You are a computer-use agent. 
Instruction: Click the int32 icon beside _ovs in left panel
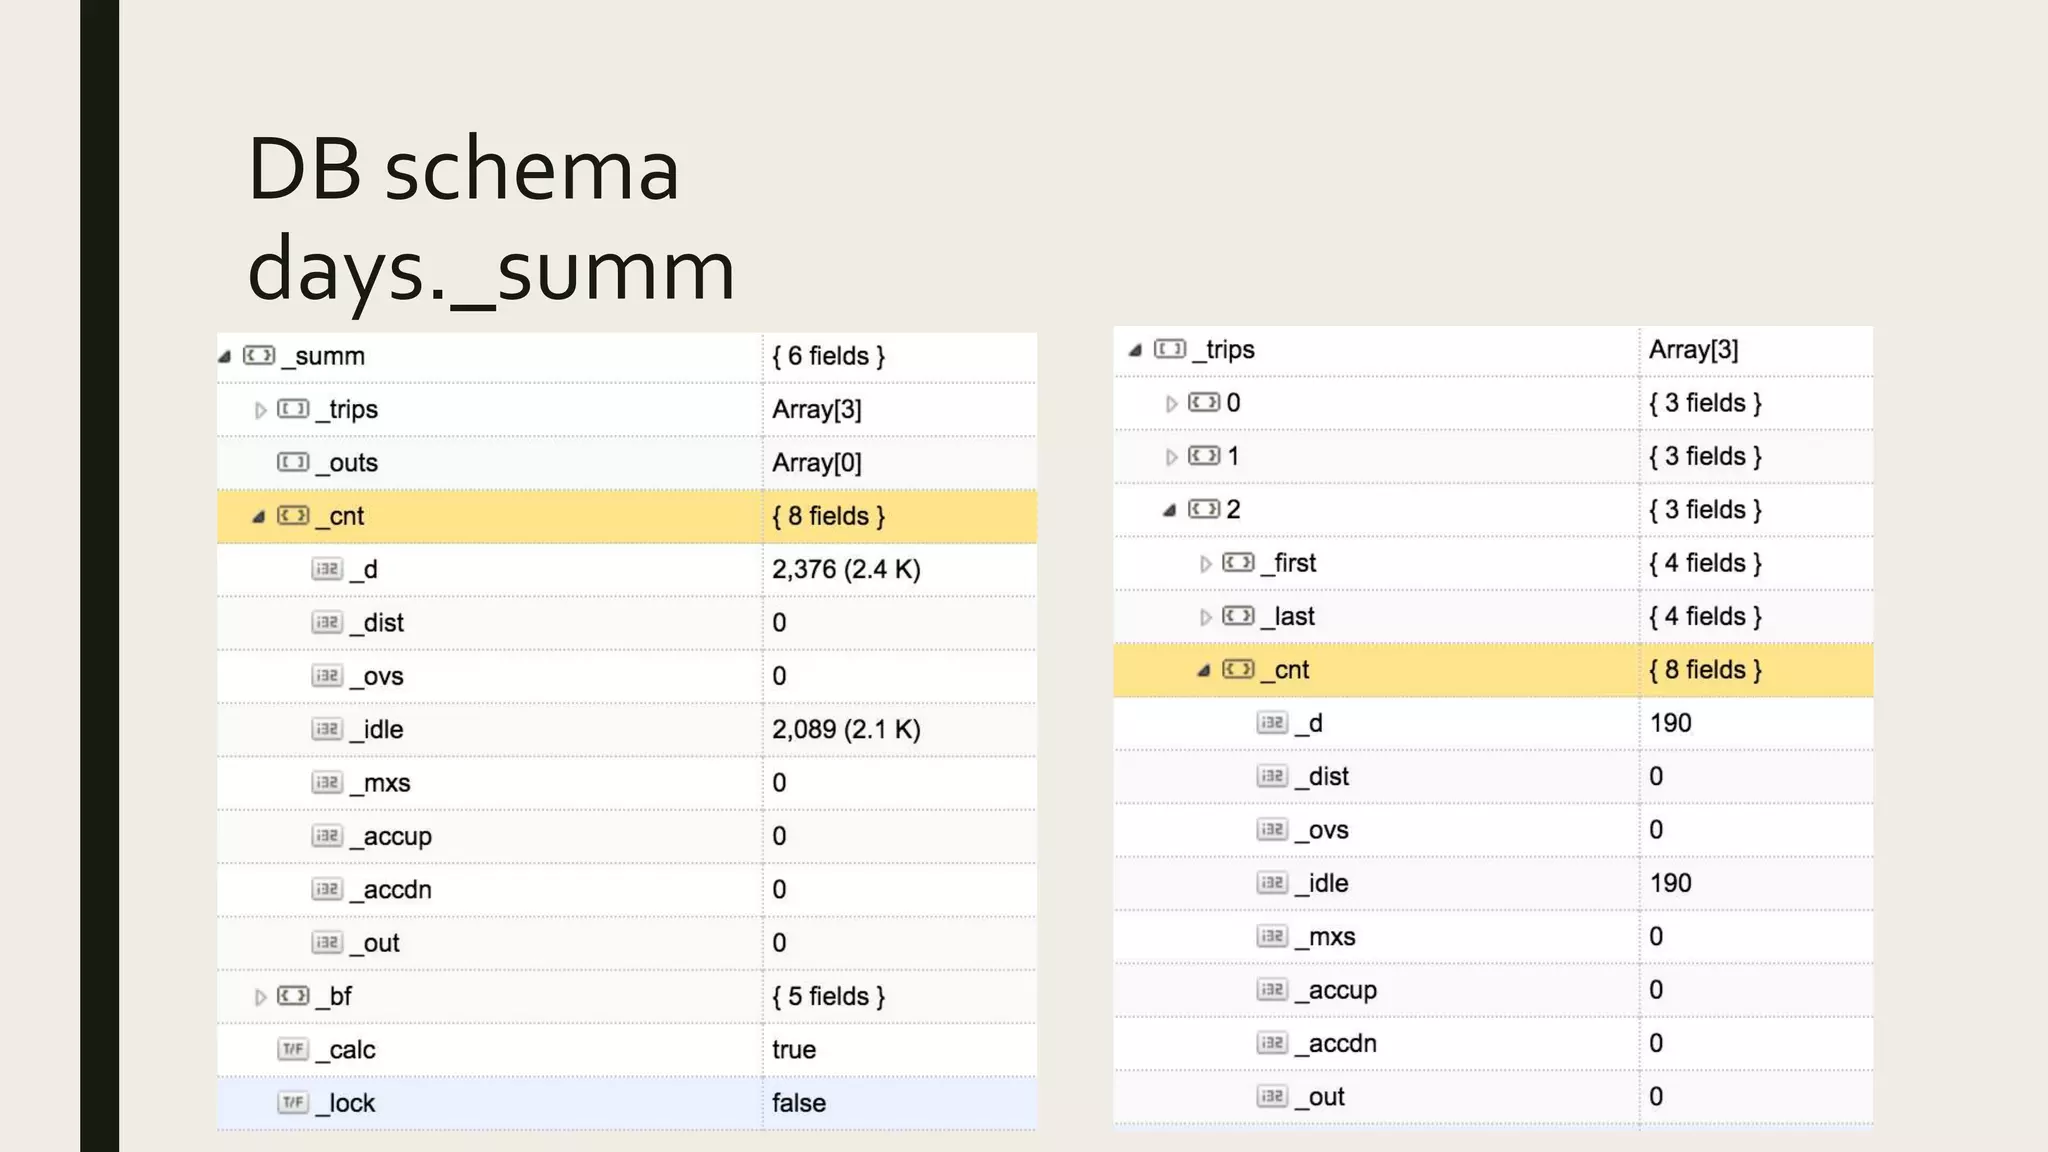pos(327,675)
